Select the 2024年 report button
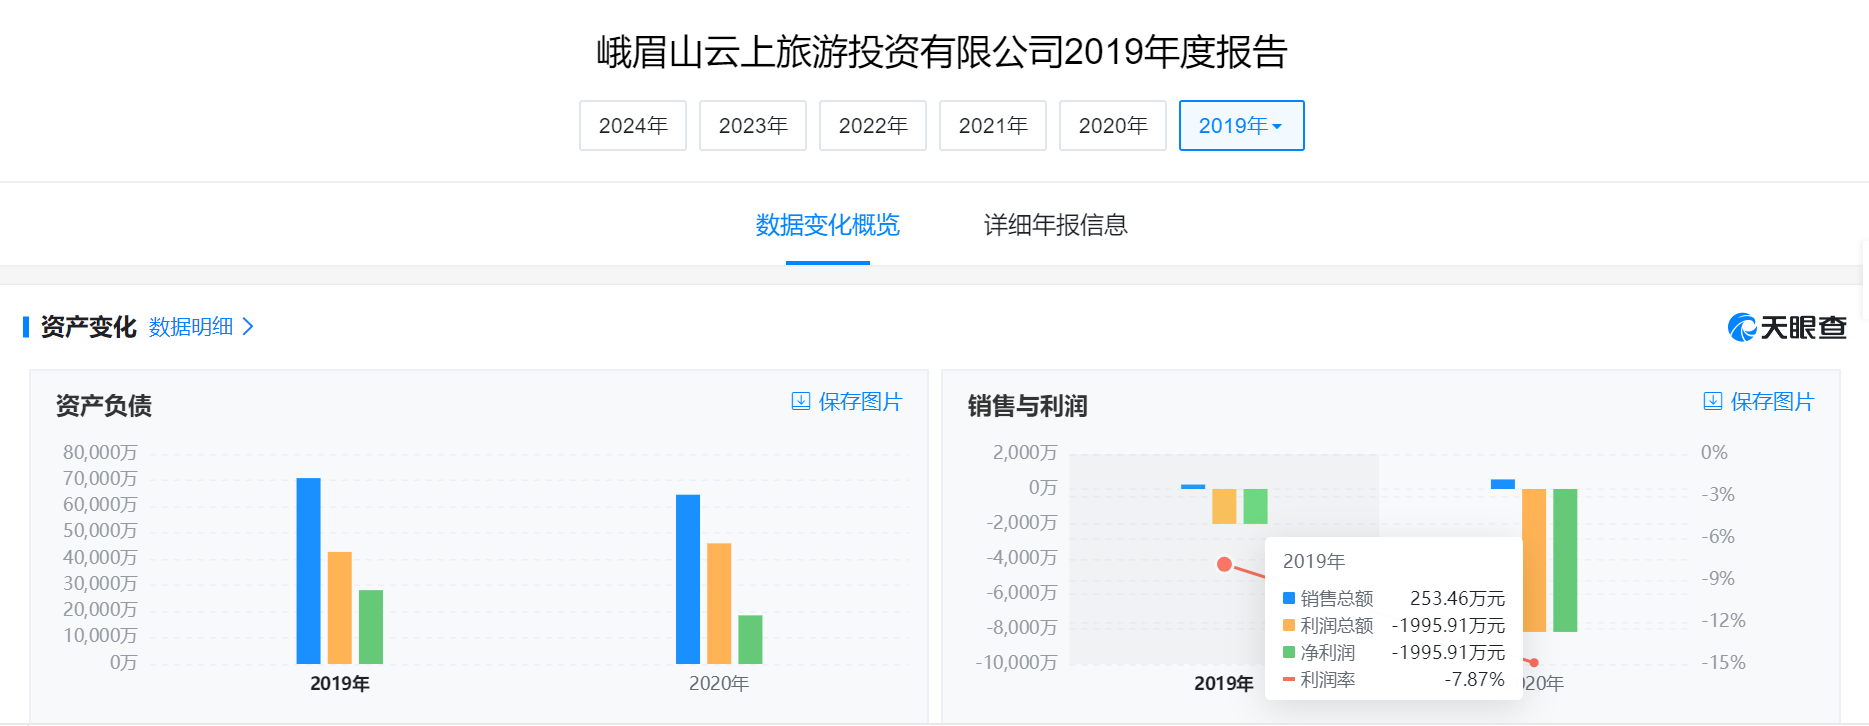The image size is (1869, 726). pos(633,126)
